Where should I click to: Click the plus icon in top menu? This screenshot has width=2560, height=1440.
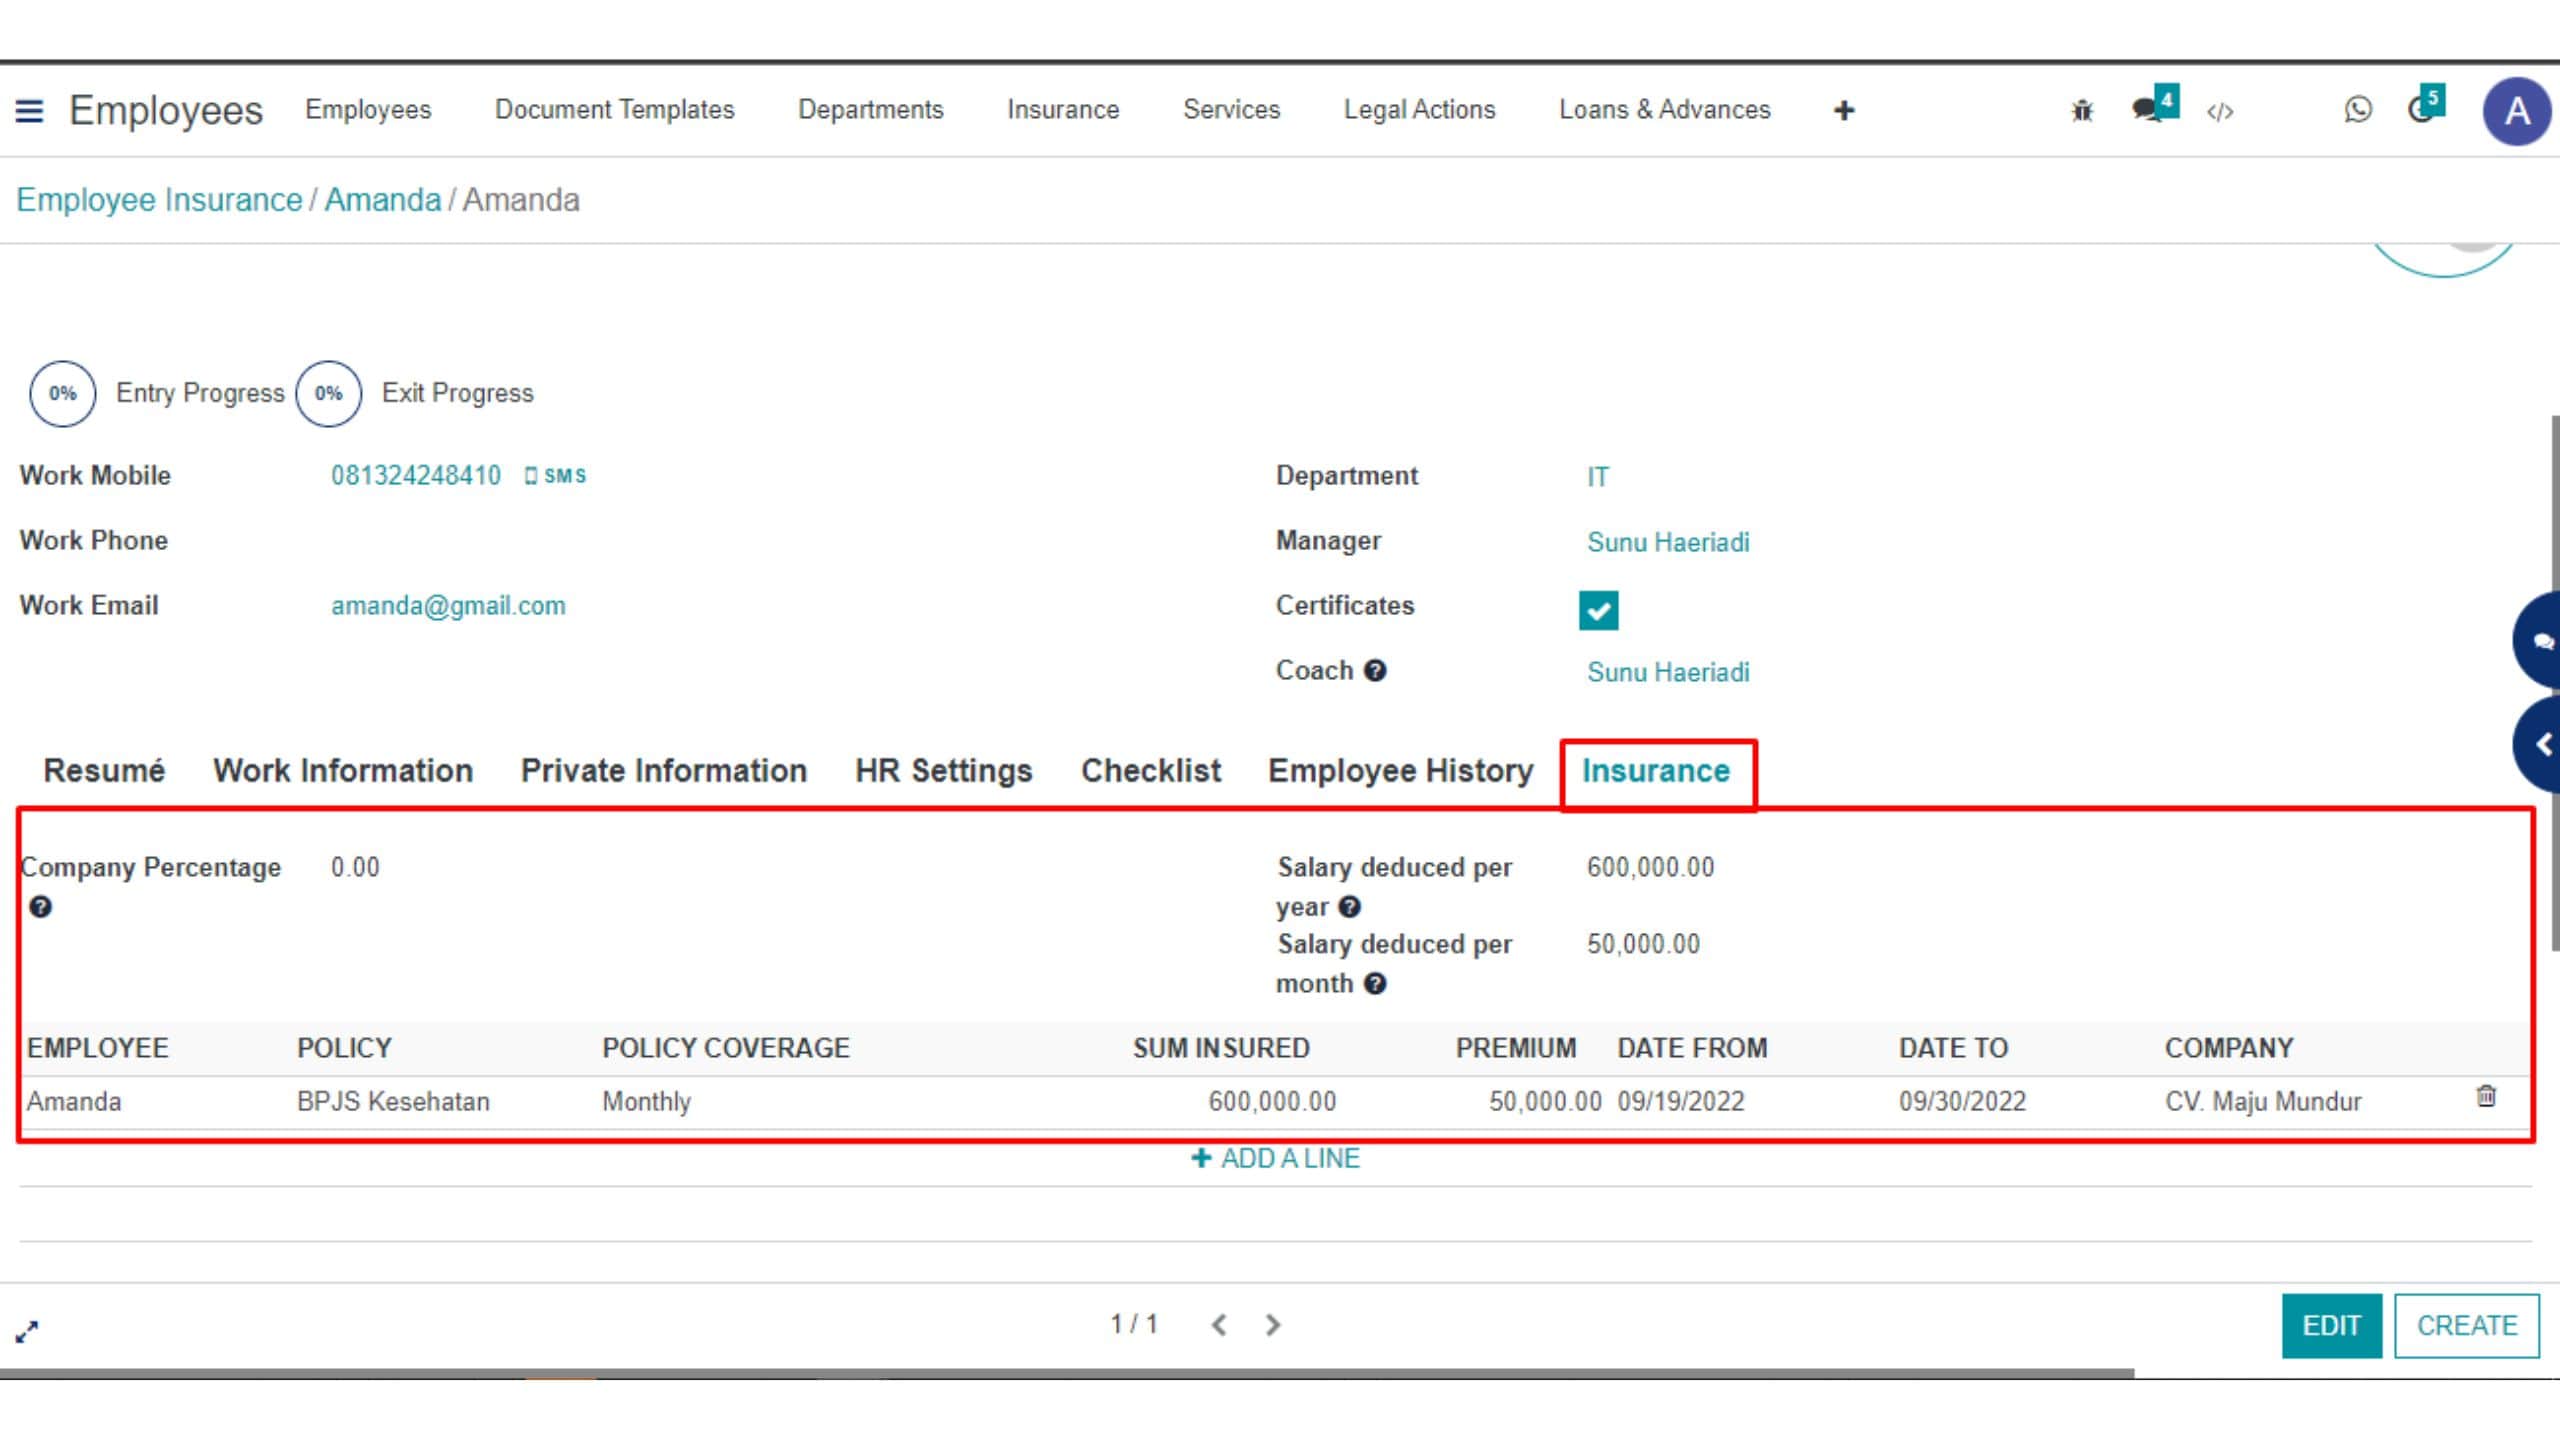(1844, 111)
